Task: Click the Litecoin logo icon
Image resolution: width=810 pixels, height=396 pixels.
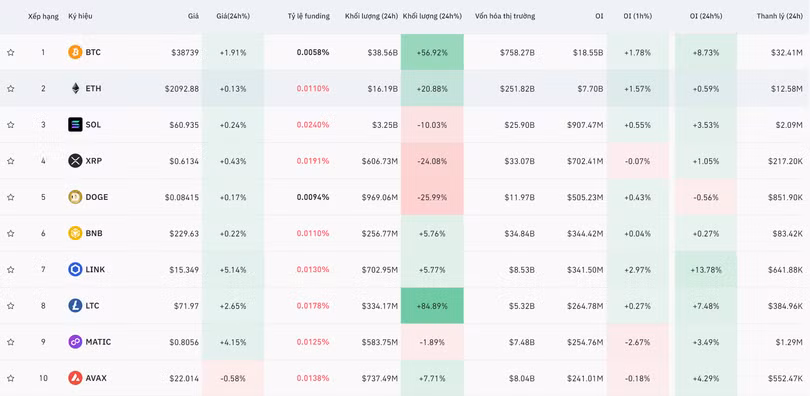Action: pyautogui.click(x=75, y=306)
